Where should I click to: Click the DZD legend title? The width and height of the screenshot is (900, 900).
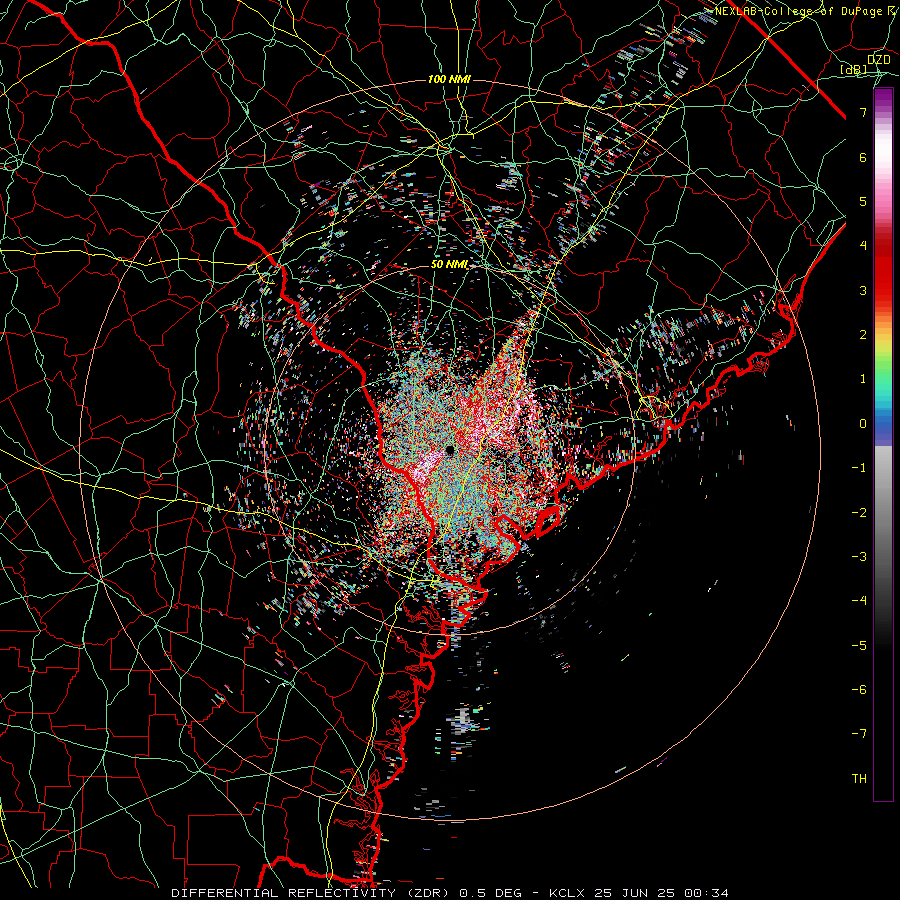(x=879, y=60)
